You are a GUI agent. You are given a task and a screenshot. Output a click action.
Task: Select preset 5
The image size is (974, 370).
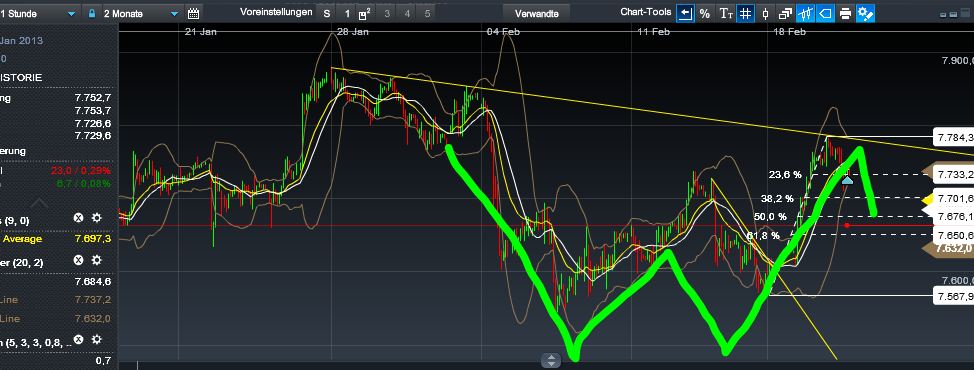tap(427, 13)
